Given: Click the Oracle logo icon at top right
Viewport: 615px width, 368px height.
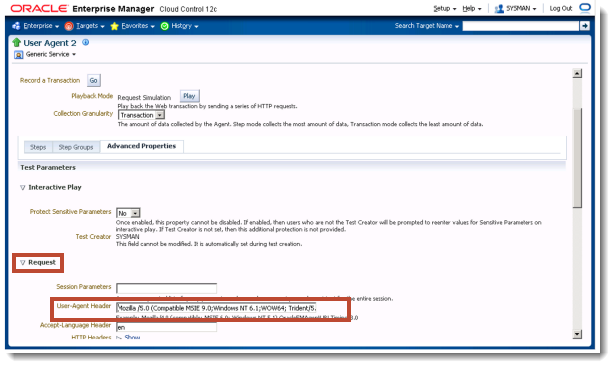Looking at the screenshot, I should (x=585, y=8).
